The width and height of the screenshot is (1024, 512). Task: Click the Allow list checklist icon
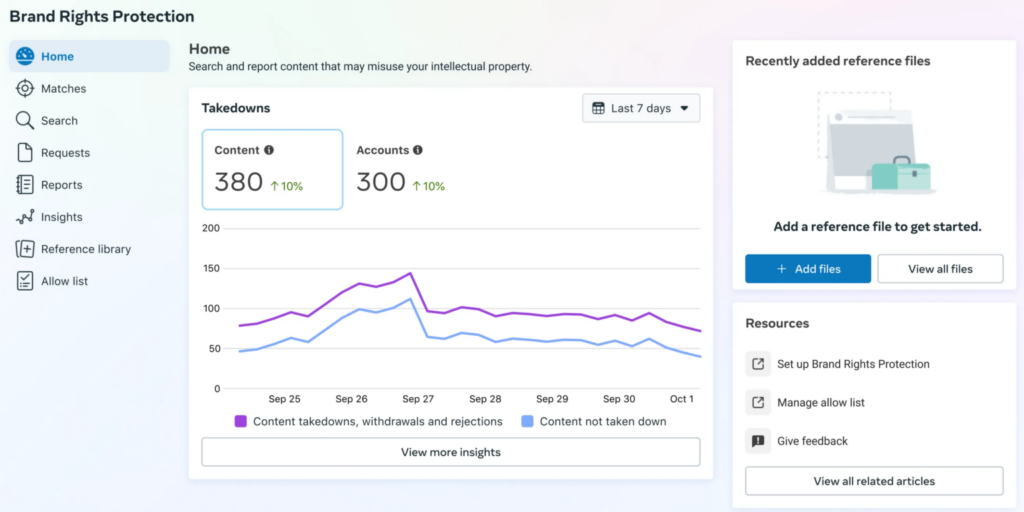pyautogui.click(x=25, y=281)
